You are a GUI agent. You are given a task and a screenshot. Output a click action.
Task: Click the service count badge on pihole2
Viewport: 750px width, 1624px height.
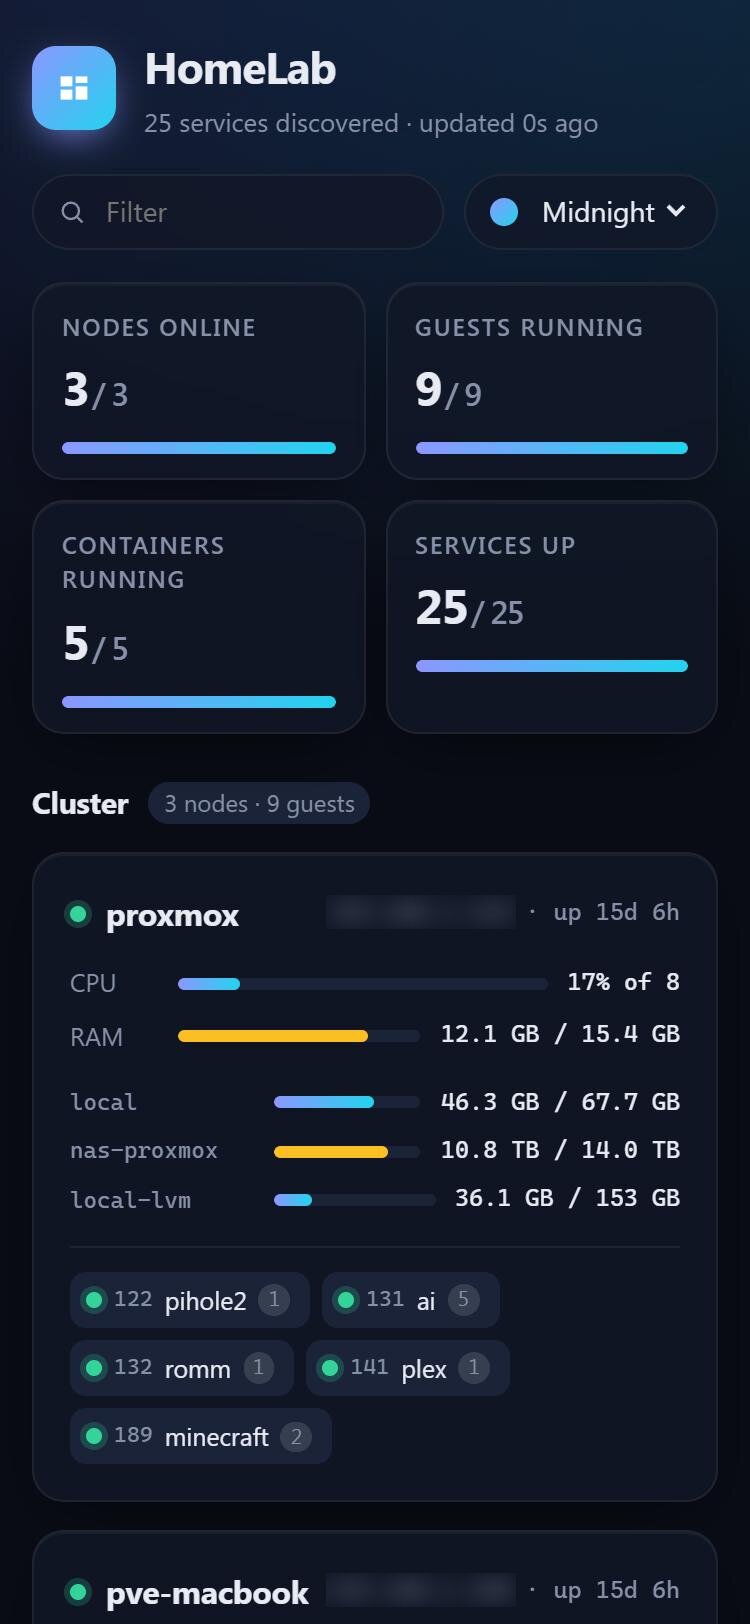pyautogui.click(x=274, y=1300)
